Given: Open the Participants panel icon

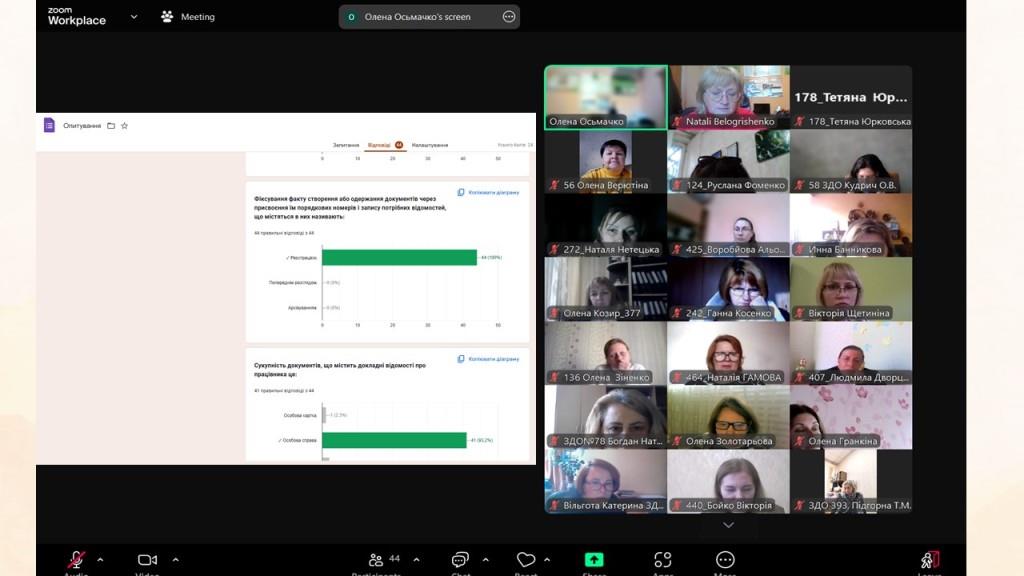Looking at the screenshot, I should click(x=376, y=560).
